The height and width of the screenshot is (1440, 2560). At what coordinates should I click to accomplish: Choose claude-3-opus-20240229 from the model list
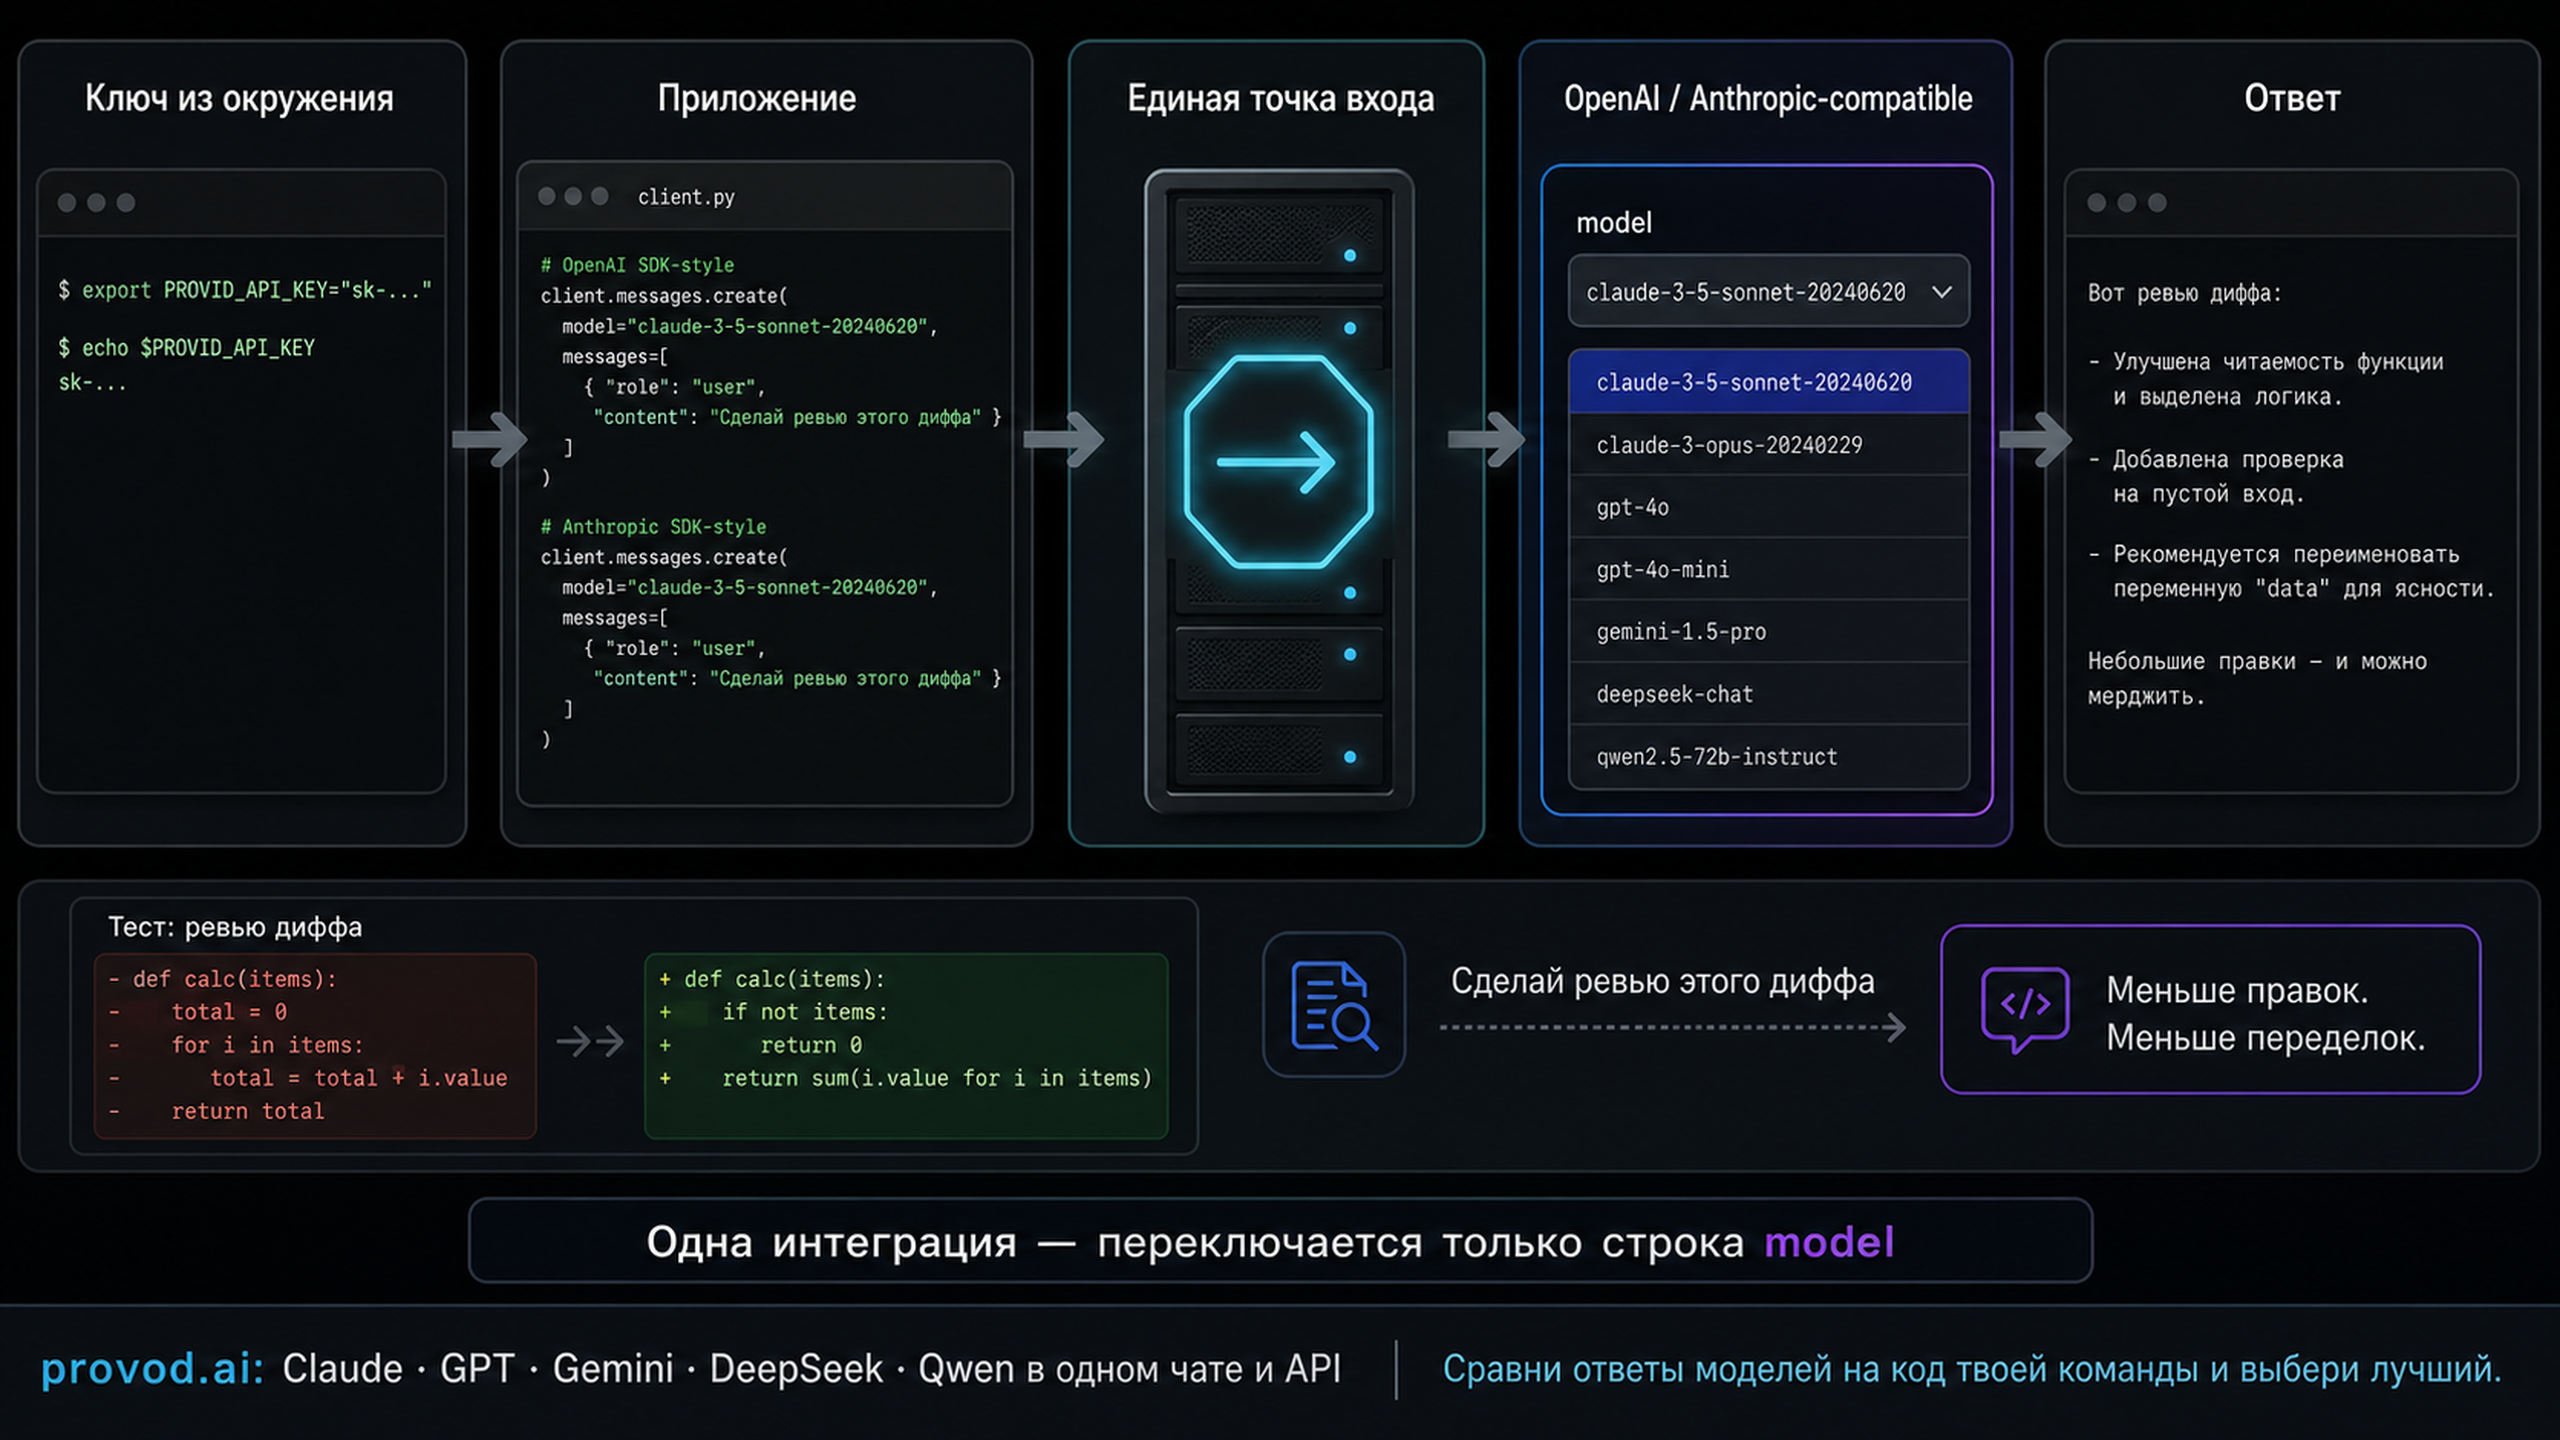(1769, 445)
